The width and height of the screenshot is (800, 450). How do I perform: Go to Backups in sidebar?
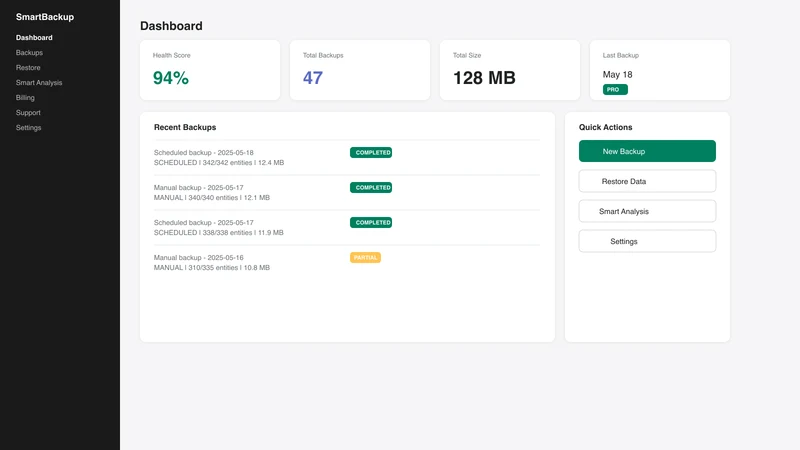29,53
